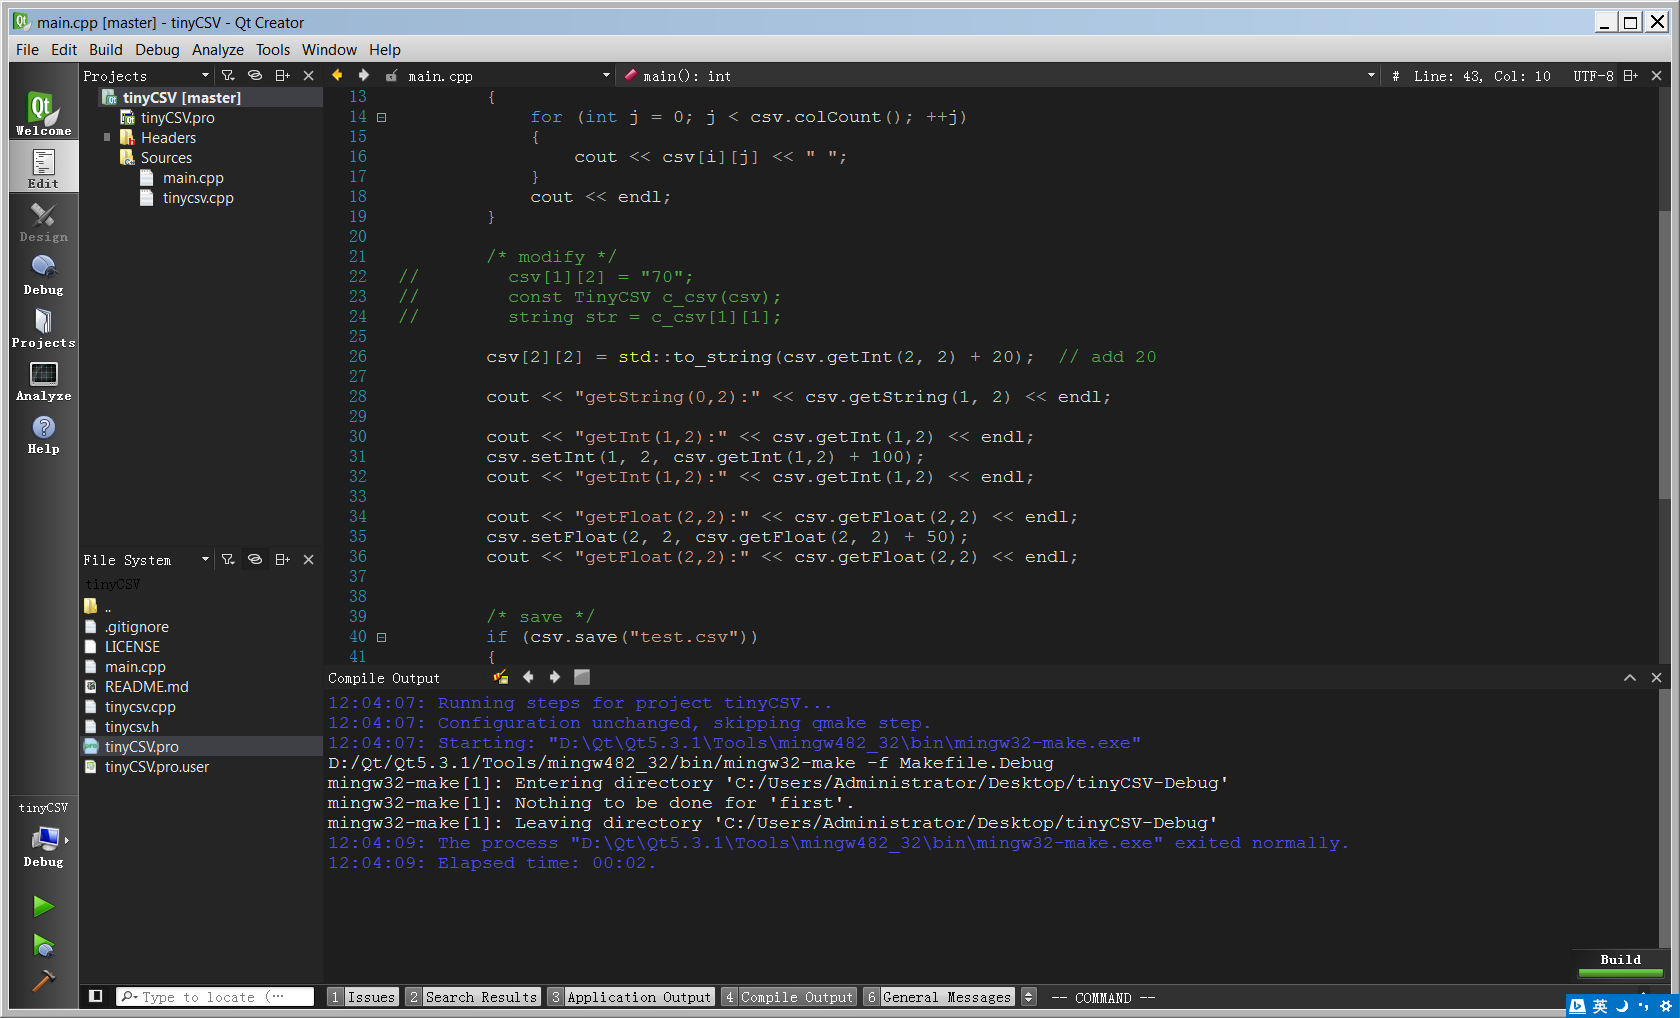
Task: Switch to Edit mode
Action: 43,167
